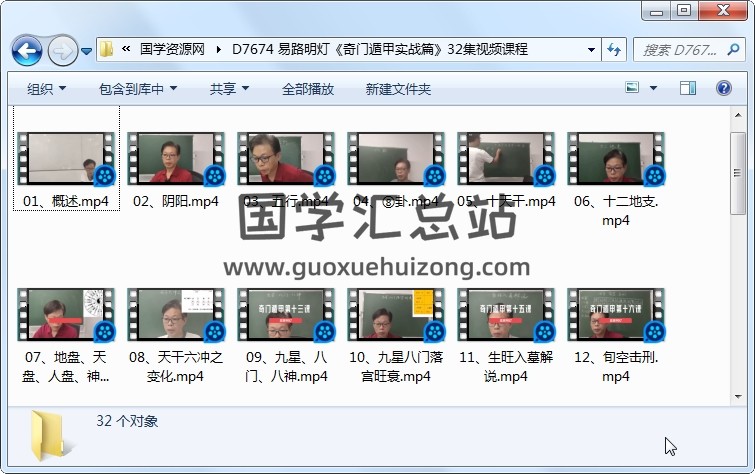Focus the search box 搜索 D767
Image resolution: width=755 pixels, height=474 pixels.
tap(680, 50)
